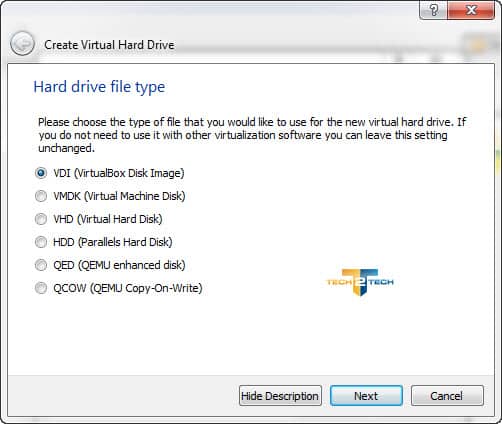Select the VMDK radio button

(41, 196)
